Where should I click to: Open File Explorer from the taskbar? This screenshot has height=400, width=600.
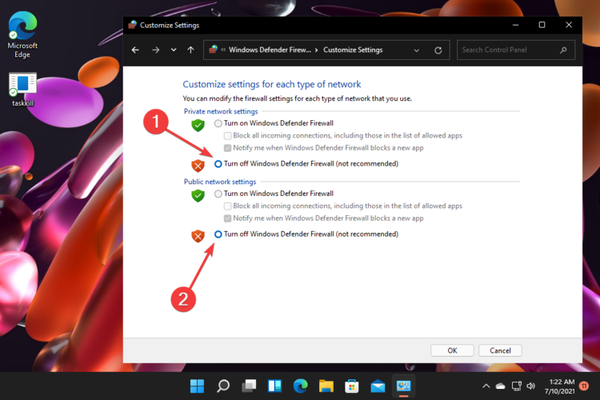(x=326, y=385)
